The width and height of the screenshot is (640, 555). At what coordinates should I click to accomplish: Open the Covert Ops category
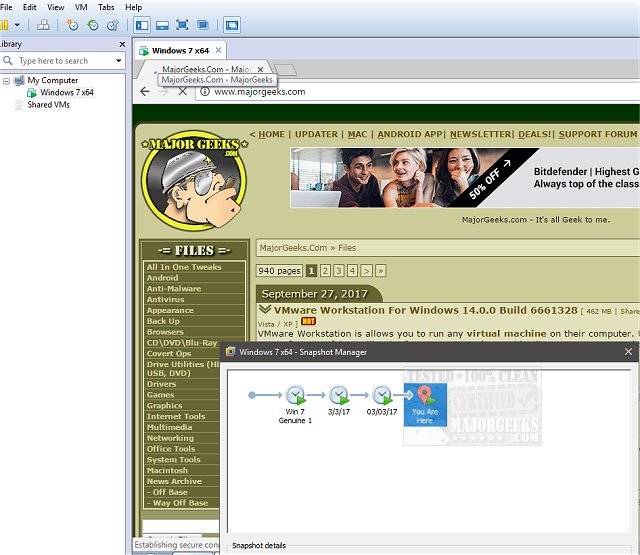(x=169, y=354)
